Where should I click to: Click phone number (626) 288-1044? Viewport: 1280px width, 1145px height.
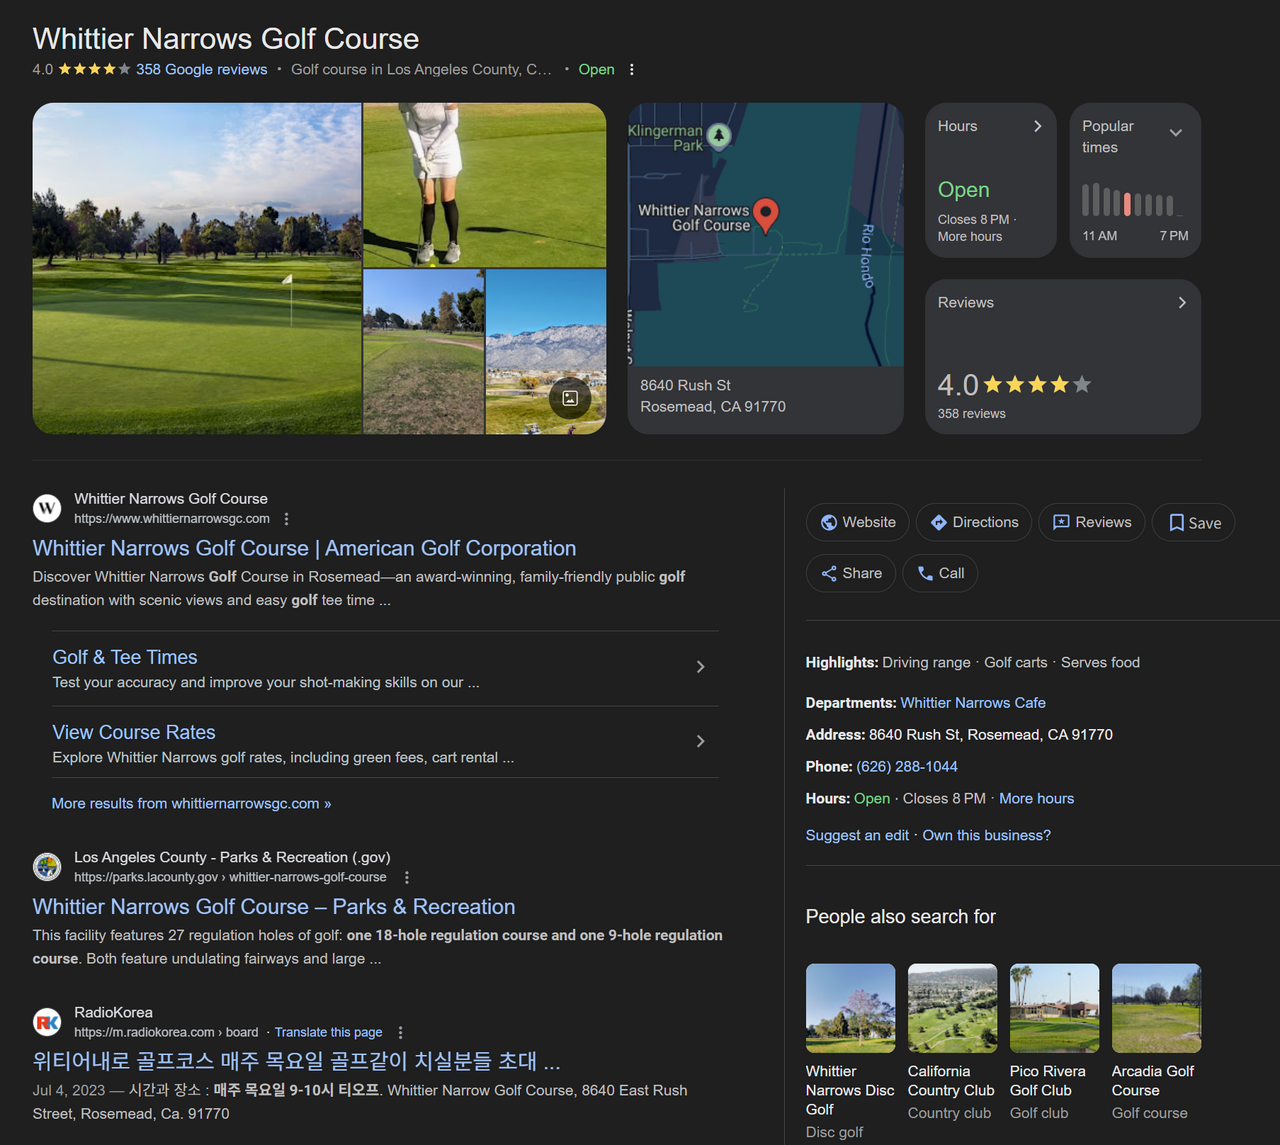[x=907, y=767]
